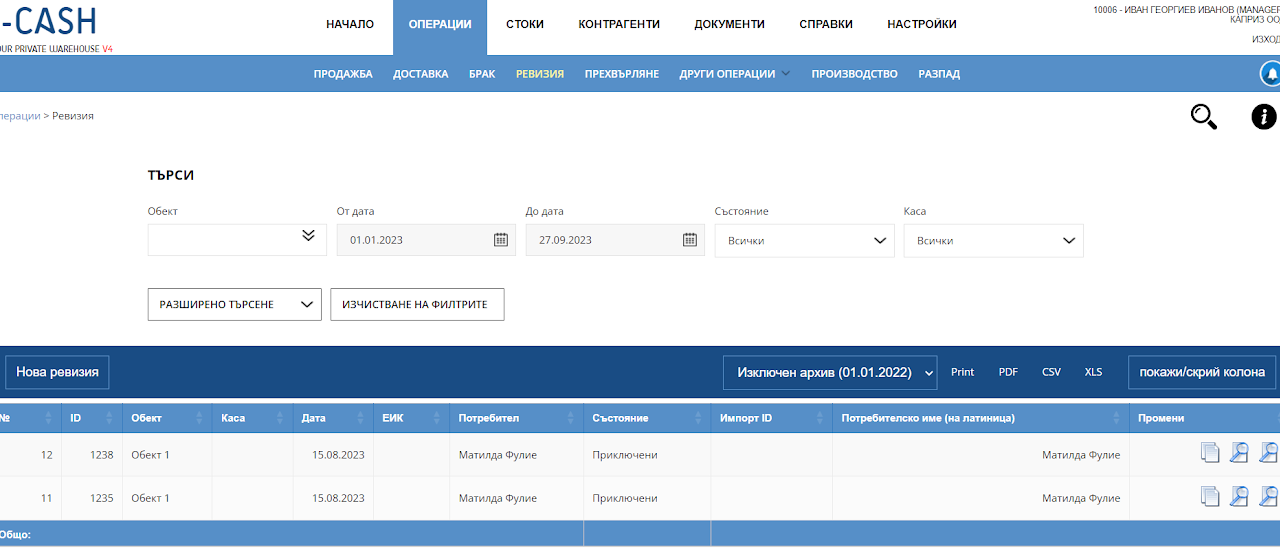Click Приключени status in row 12
Image resolution: width=1280 pixels, height=554 pixels.
(x=625, y=455)
